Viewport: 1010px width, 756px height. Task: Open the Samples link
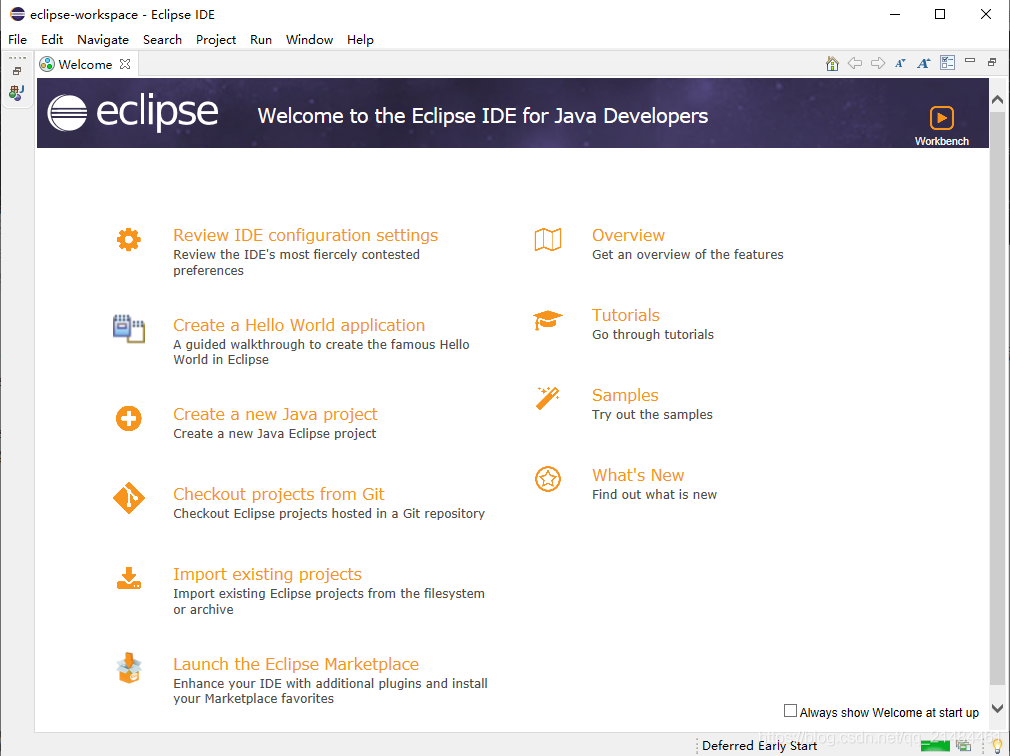[x=625, y=395]
